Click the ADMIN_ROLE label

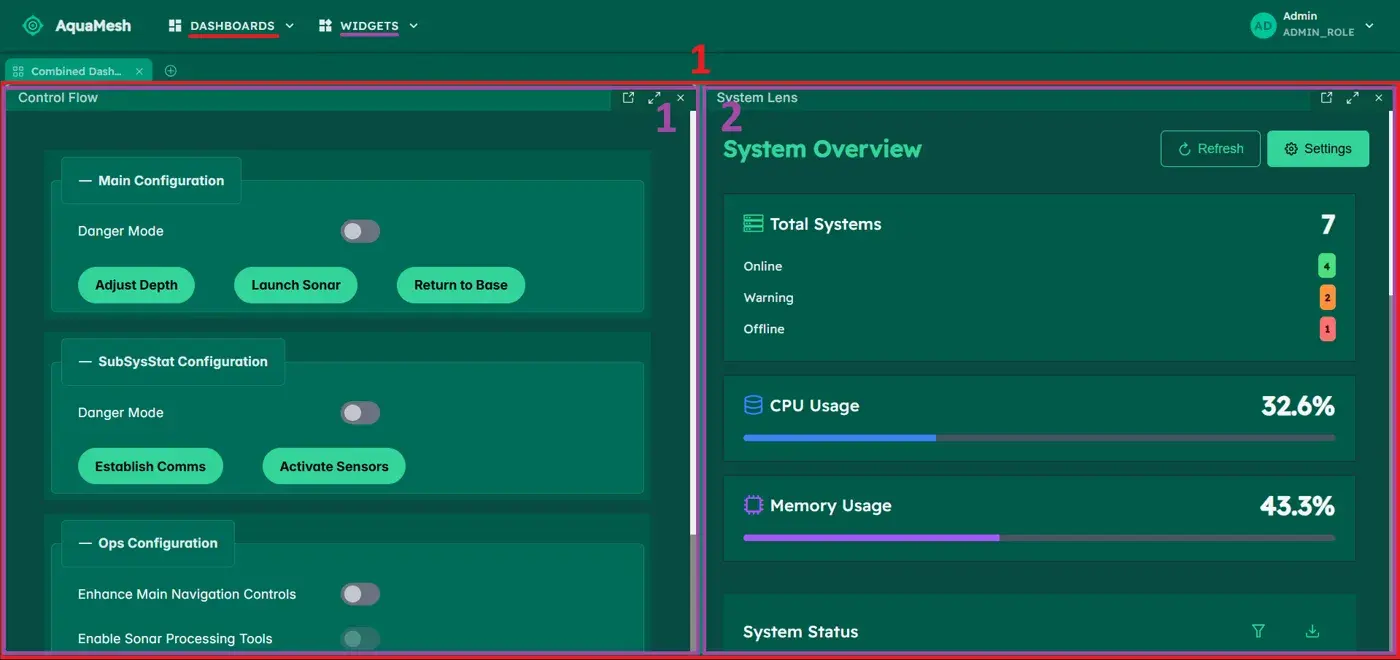1319,33
